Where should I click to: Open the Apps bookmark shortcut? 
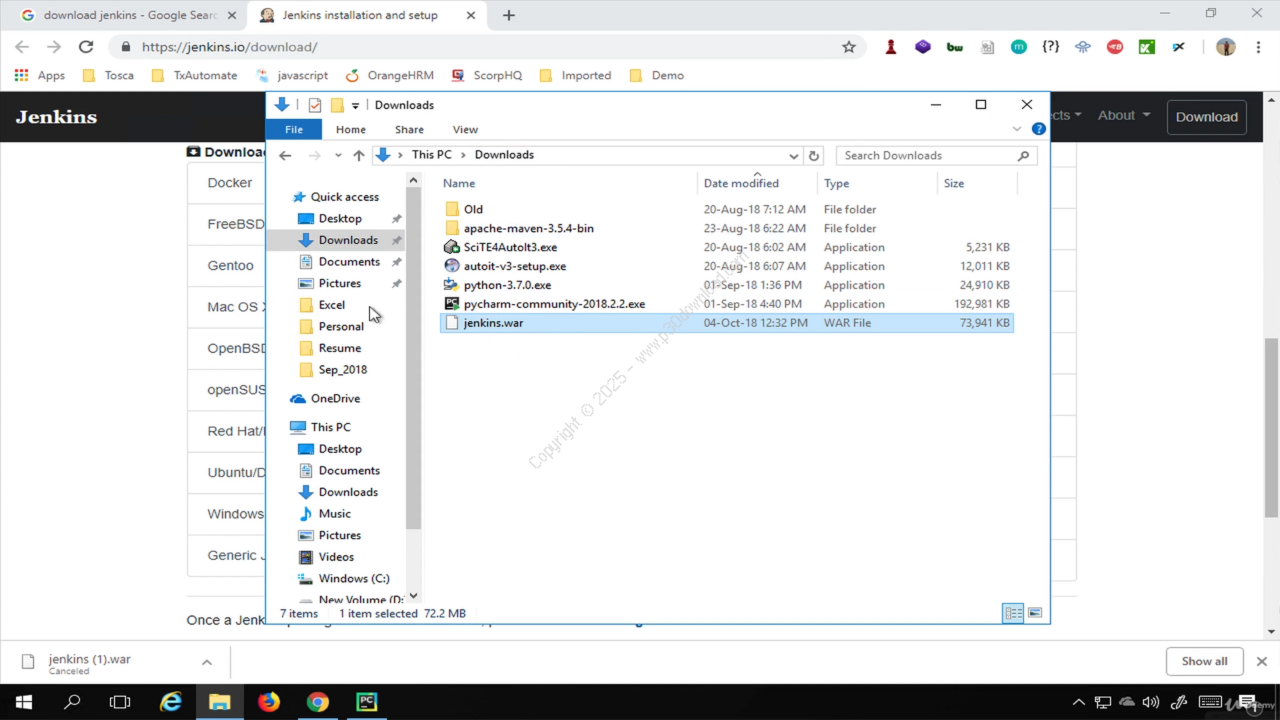[x=40, y=75]
